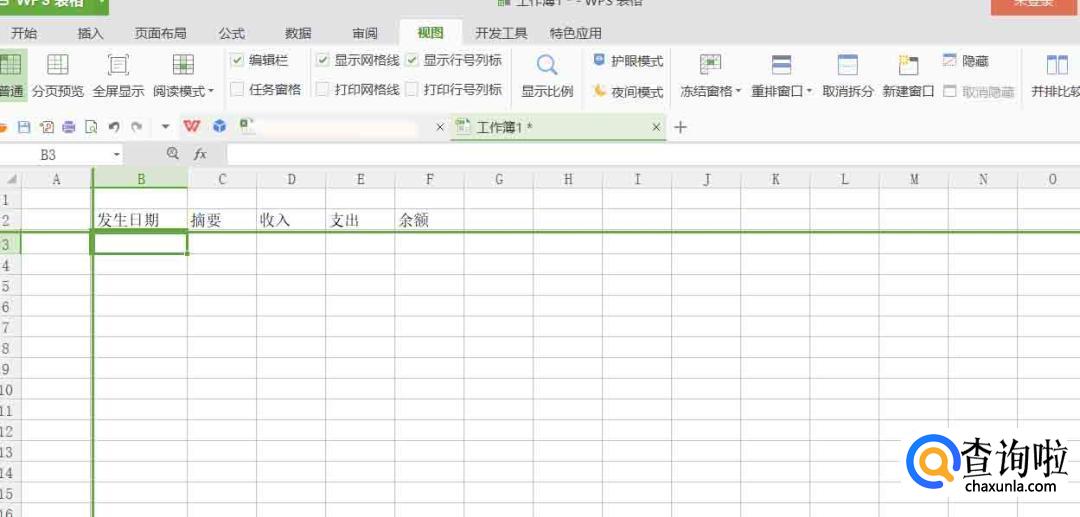Open the 特色应用 ribbon tab
Image resolution: width=1080 pixels, height=517 pixels.
click(x=576, y=33)
